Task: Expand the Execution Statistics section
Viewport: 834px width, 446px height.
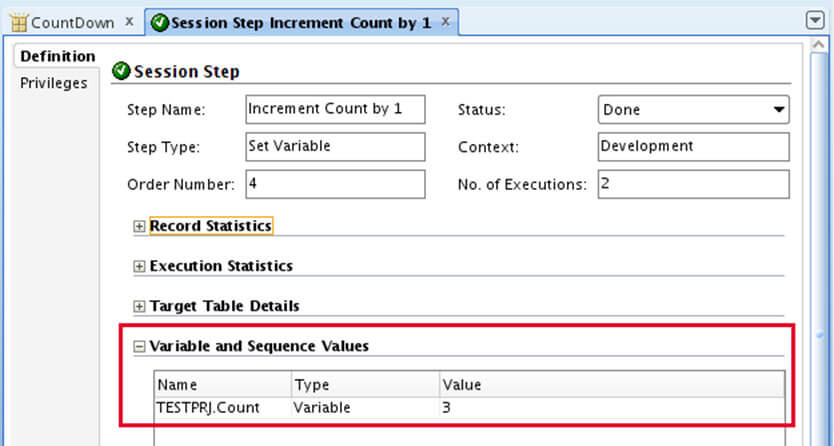Action: (139, 266)
